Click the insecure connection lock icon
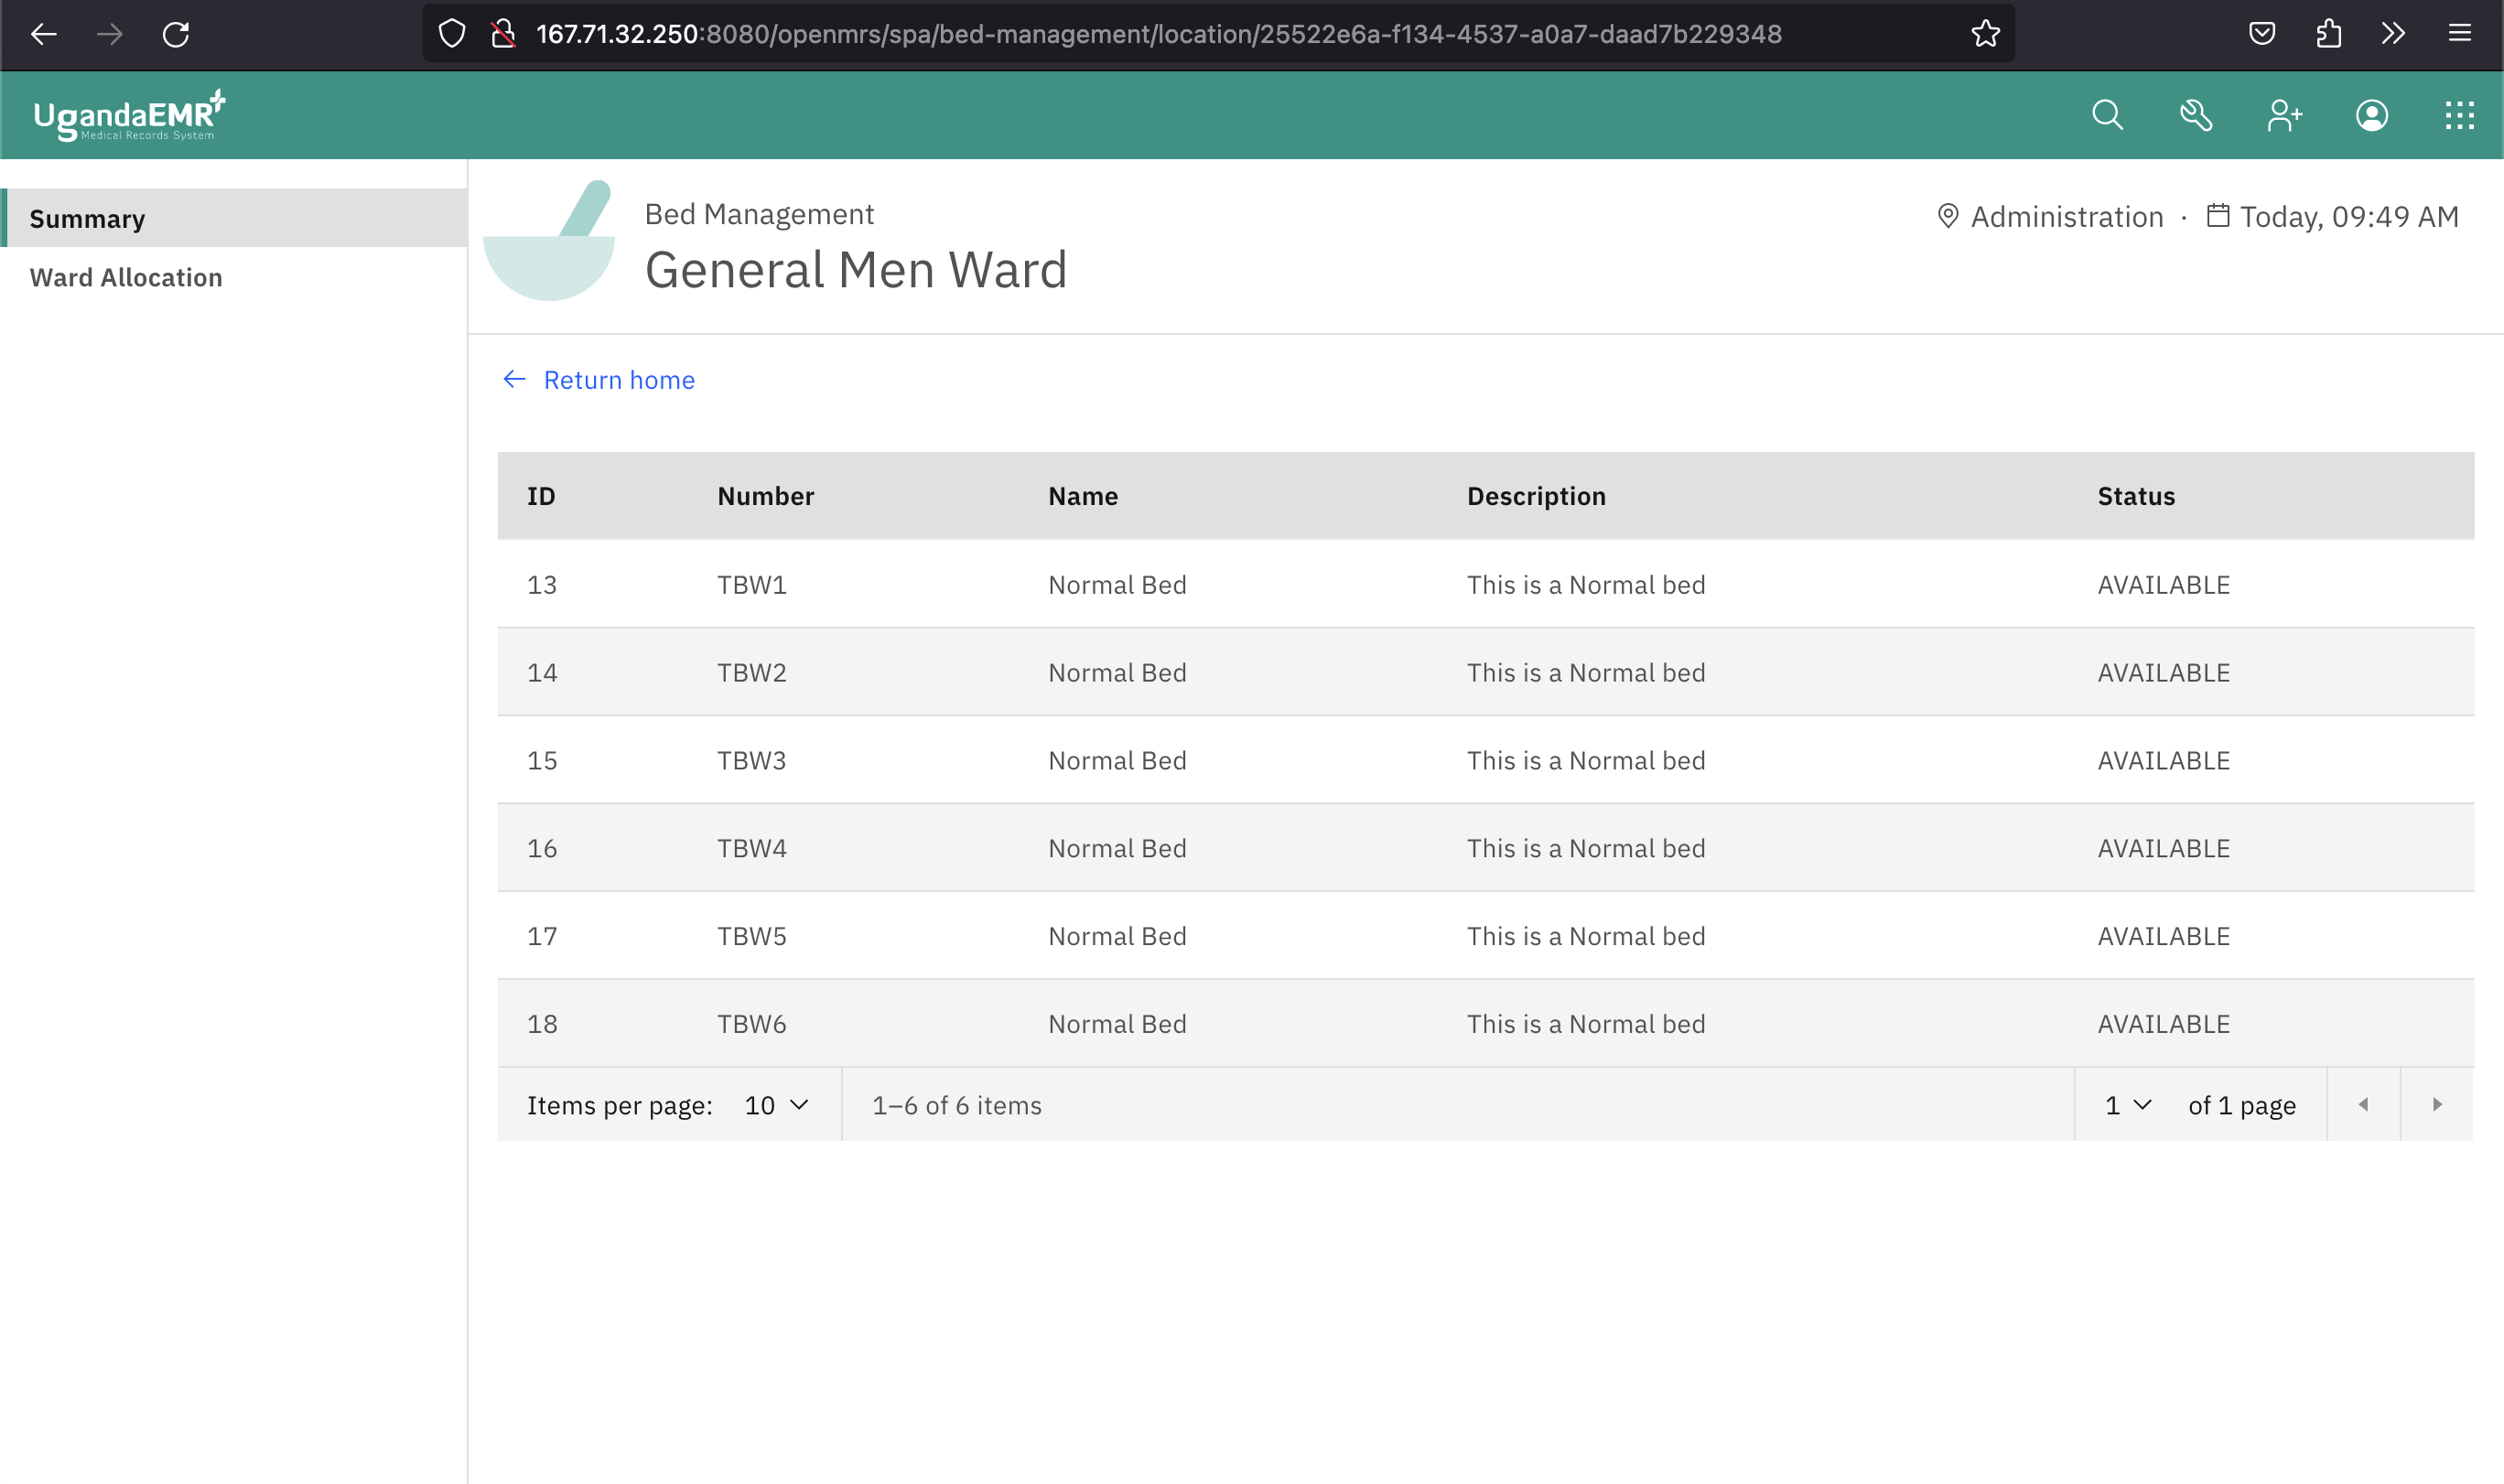 click(503, 34)
